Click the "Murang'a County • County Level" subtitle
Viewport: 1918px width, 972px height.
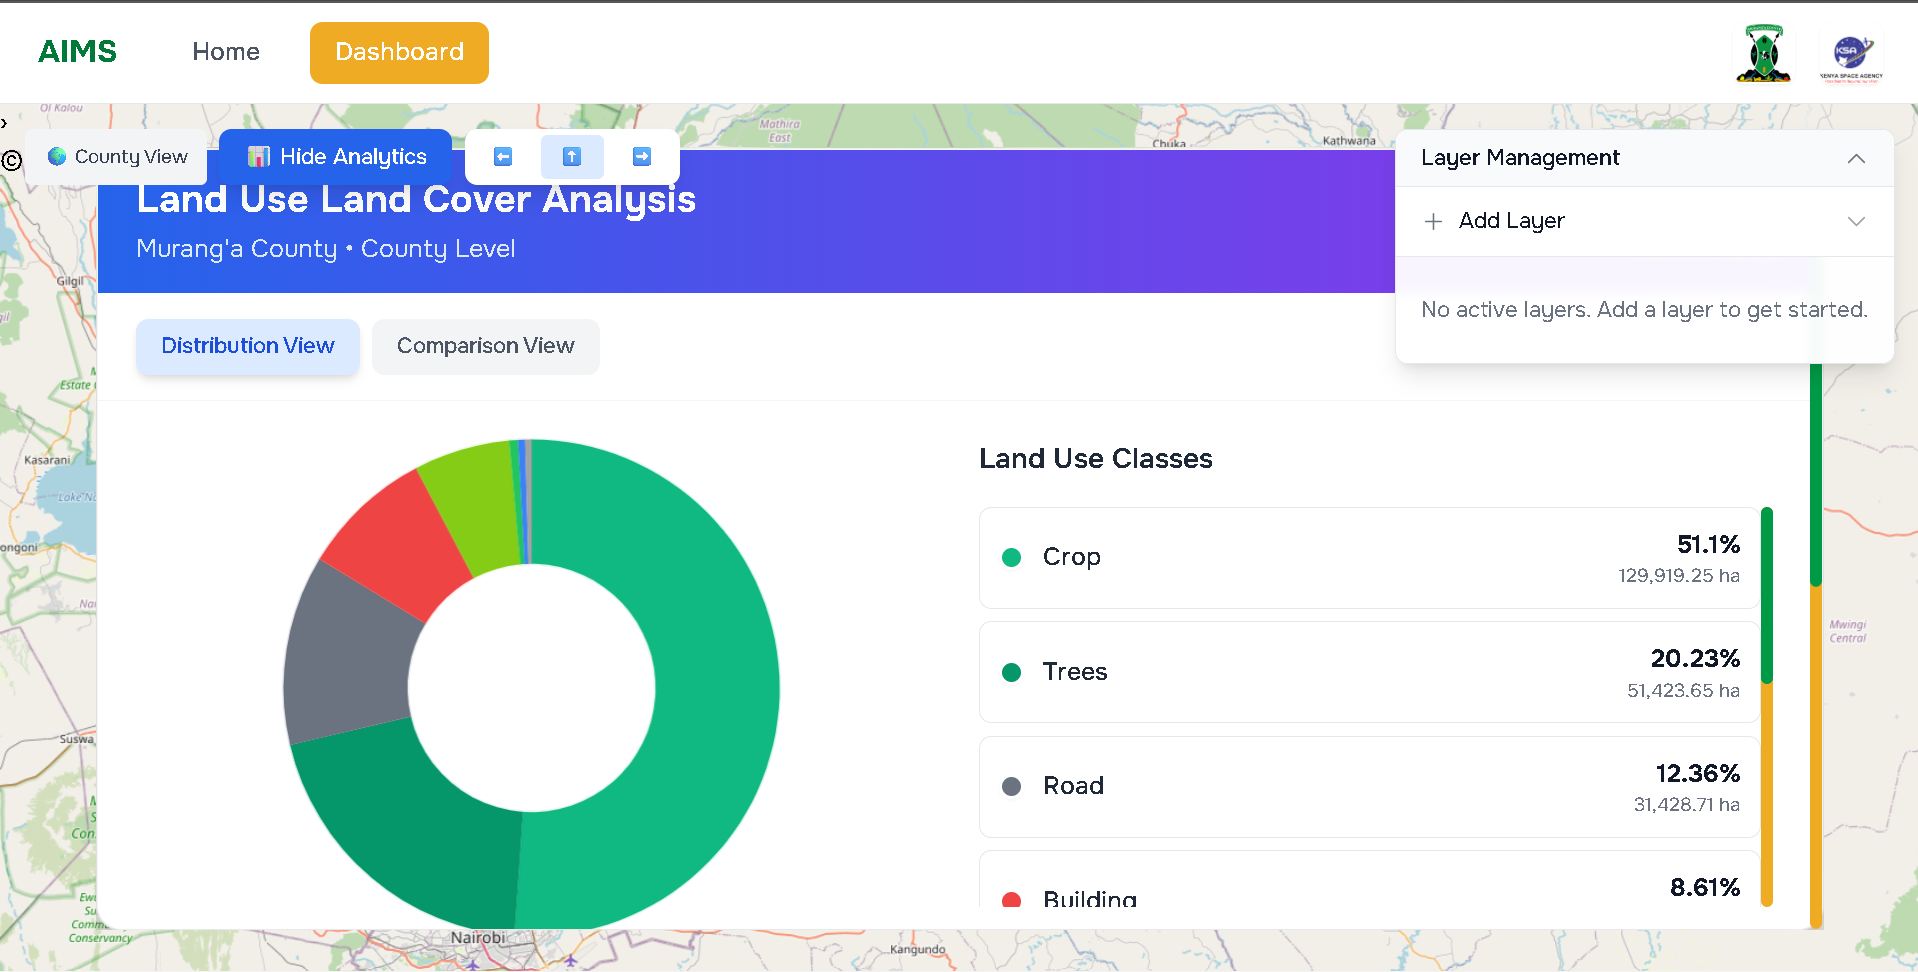[326, 249]
